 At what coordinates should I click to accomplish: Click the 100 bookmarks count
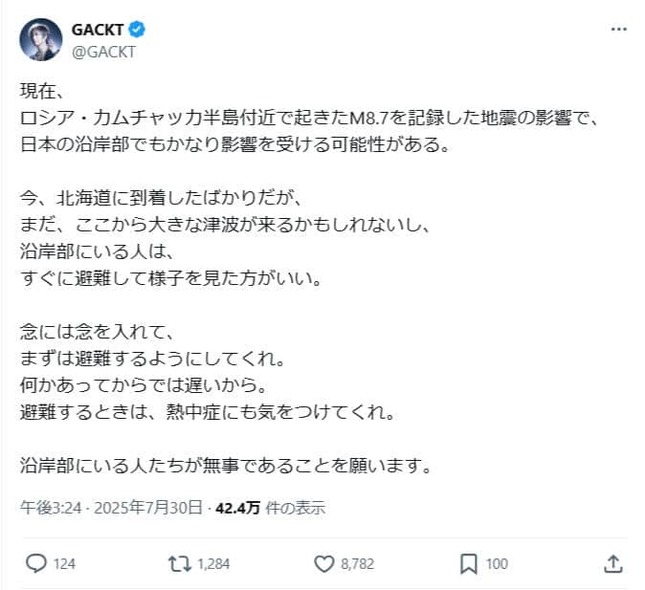pyautogui.click(x=497, y=564)
